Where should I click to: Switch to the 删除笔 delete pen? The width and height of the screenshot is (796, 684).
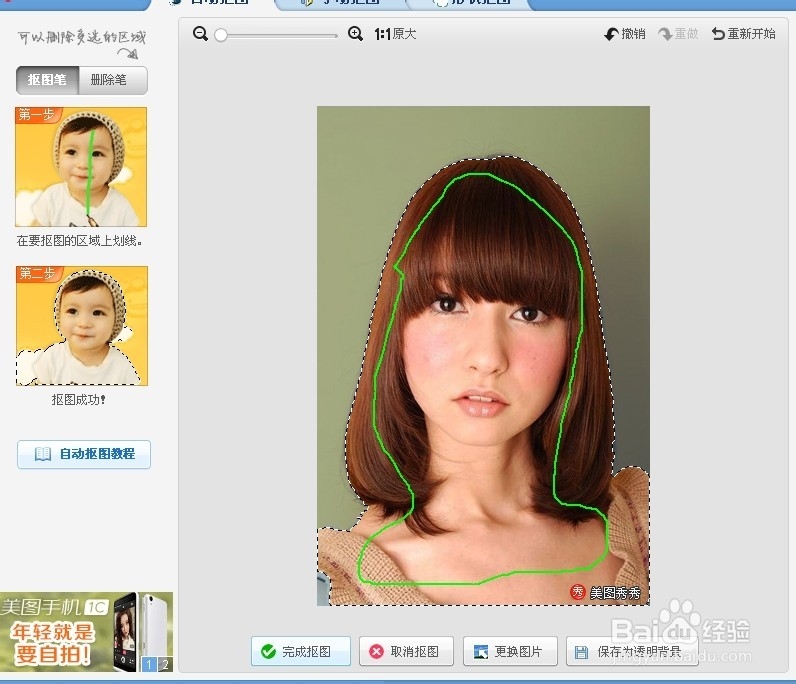pos(113,80)
